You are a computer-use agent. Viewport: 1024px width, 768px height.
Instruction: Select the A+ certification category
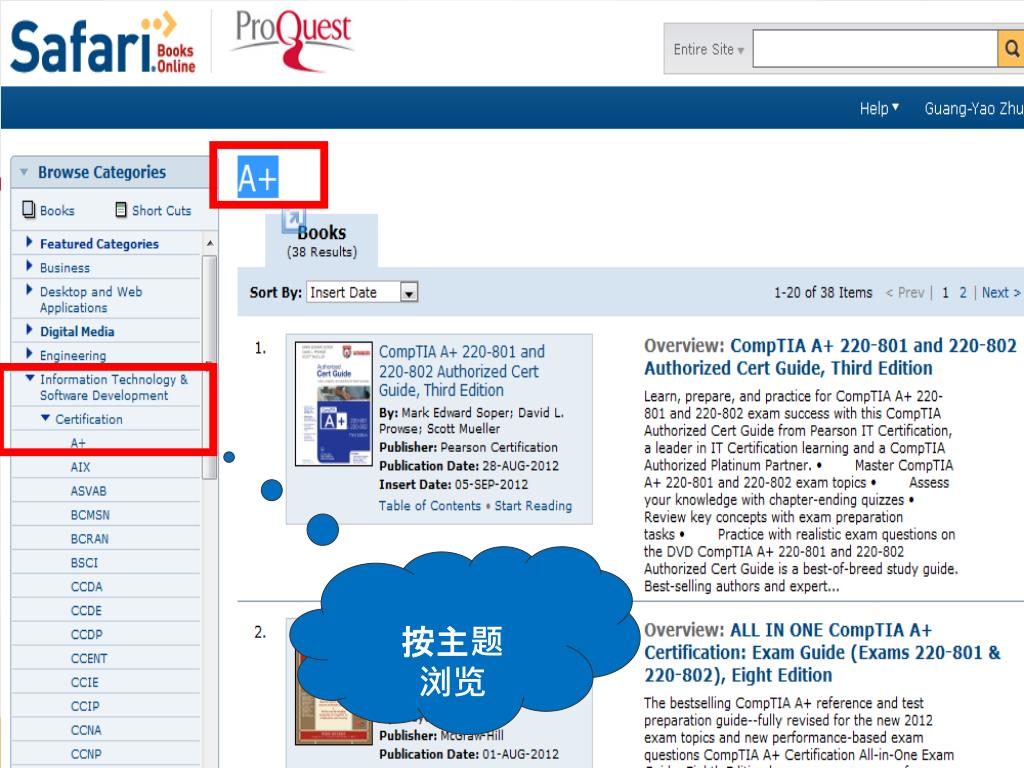pos(78,443)
